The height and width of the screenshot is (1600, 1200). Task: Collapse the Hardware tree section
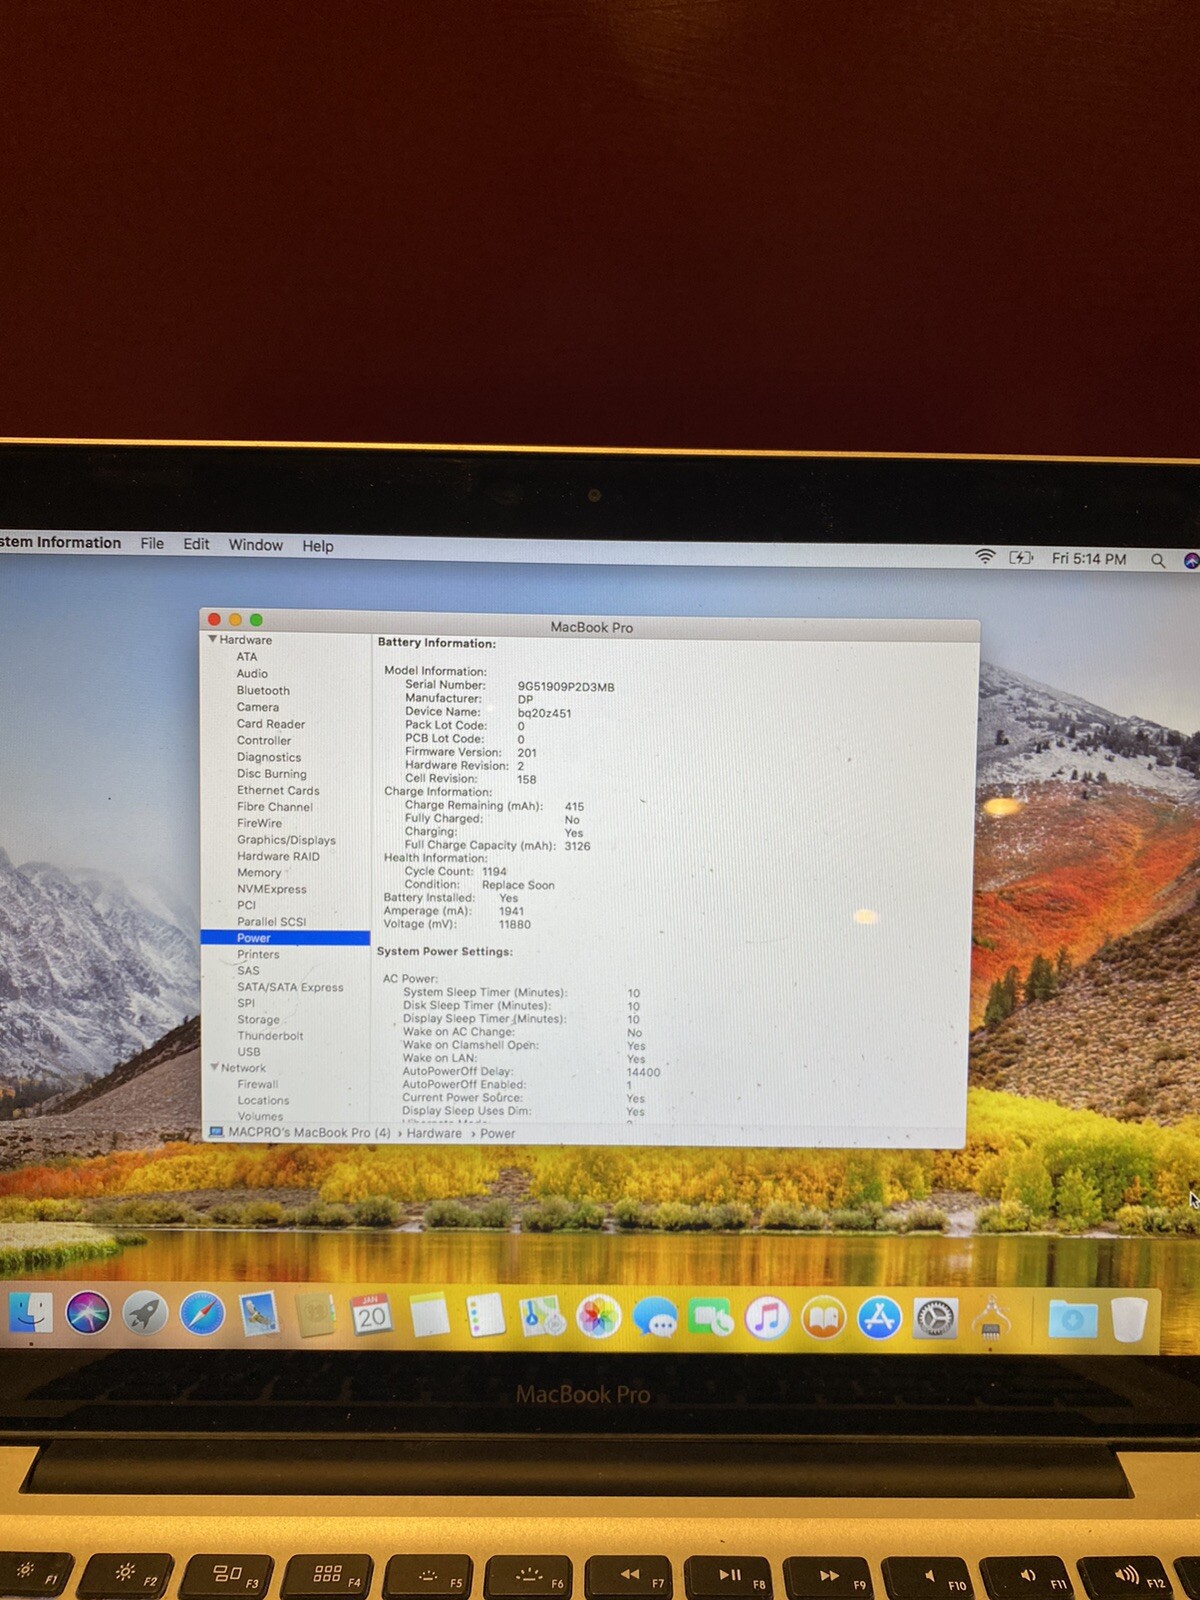click(x=213, y=639)
